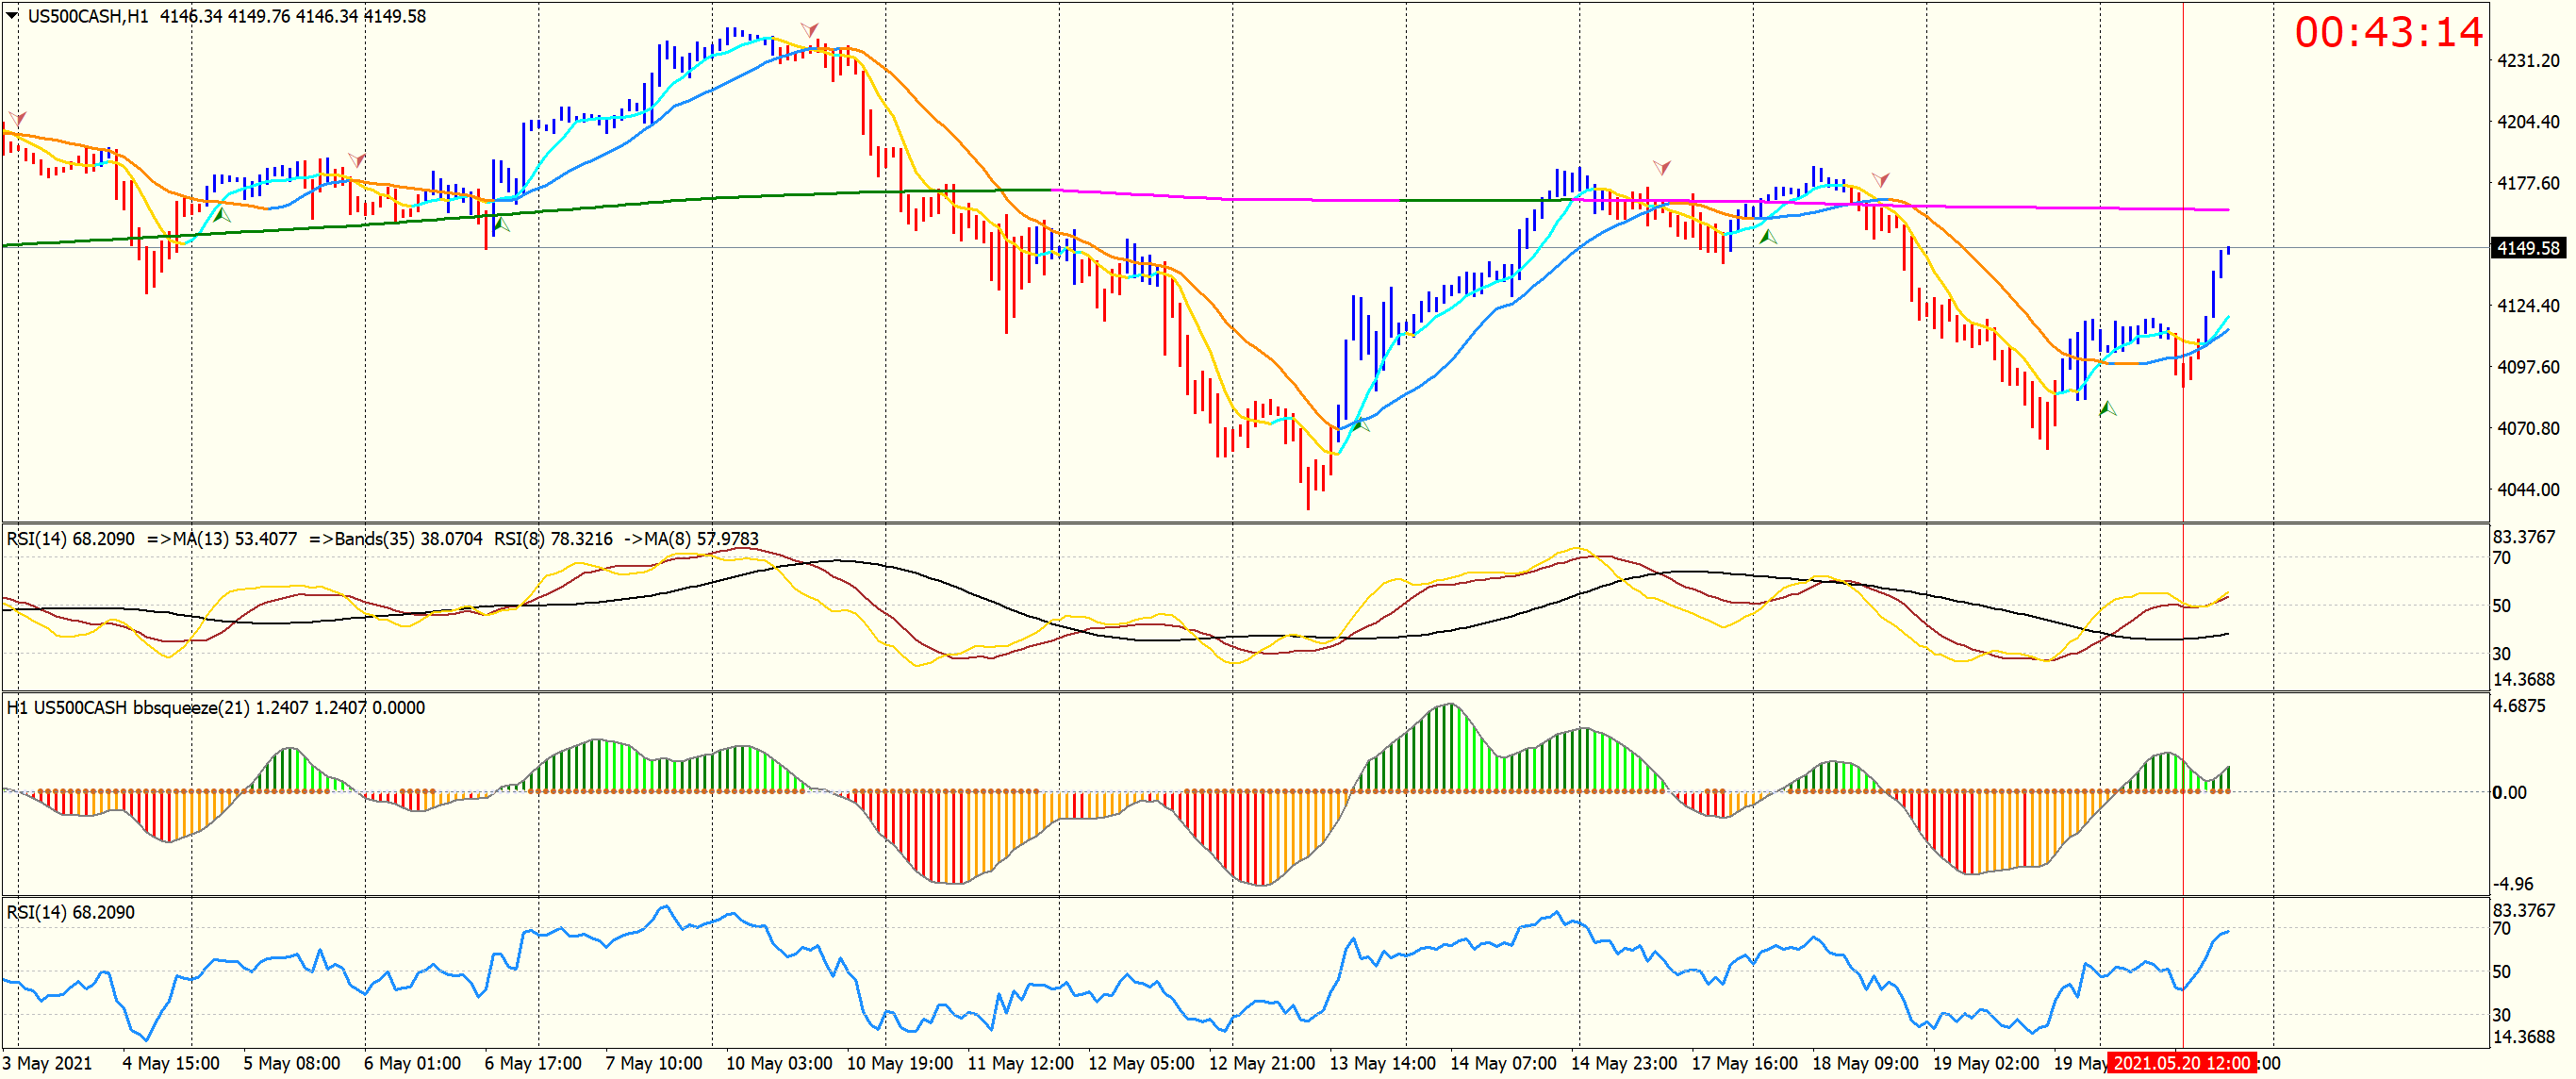Click green buy arrow near 4 May 15:00

point(222,214)
